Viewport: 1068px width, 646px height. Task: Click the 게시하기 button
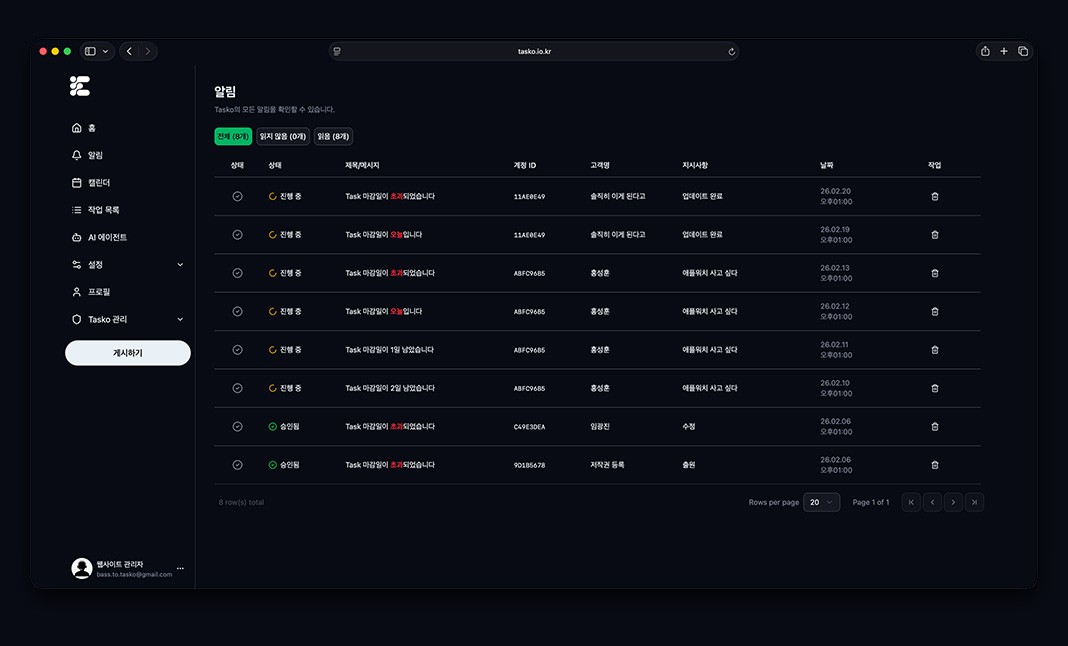(128, 353)
